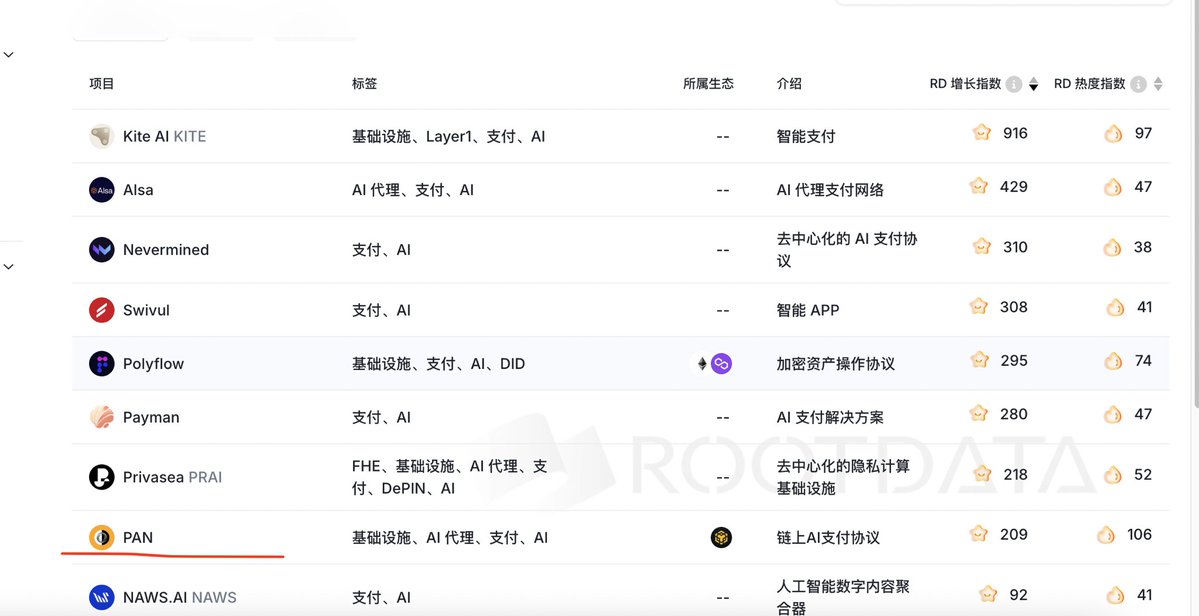The height and width of the screenshot is (616, 1199).
Task: Open the Payman project logo
Action: click(102, 417)
